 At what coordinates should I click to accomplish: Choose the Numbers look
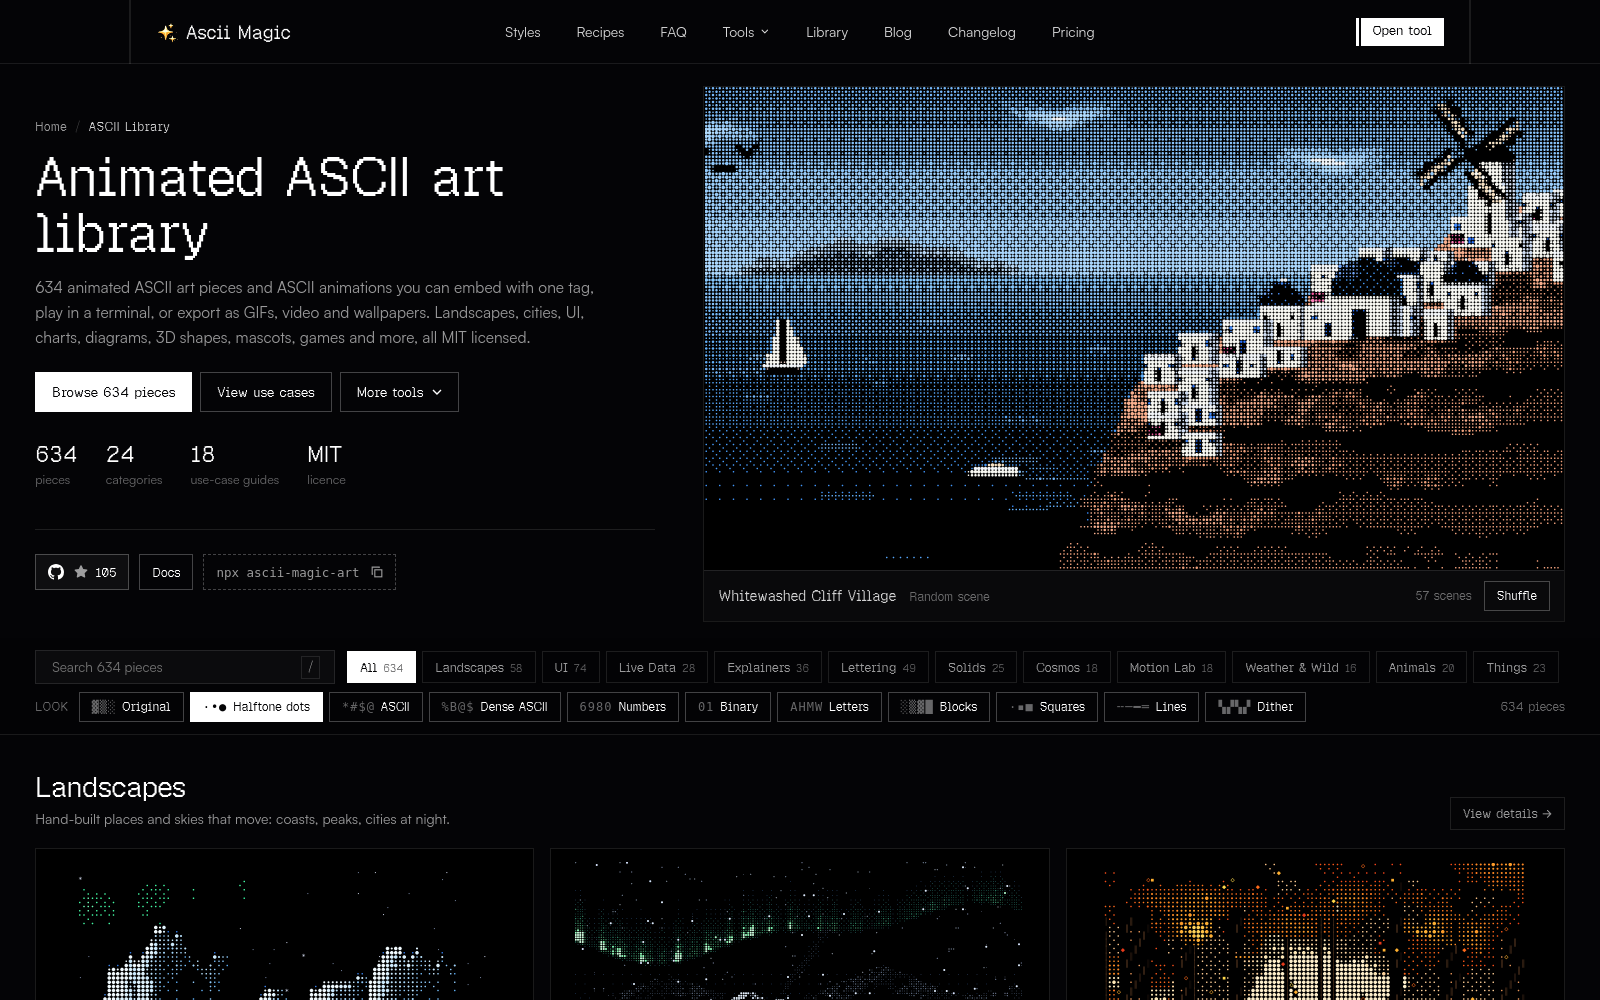[623, 707]
